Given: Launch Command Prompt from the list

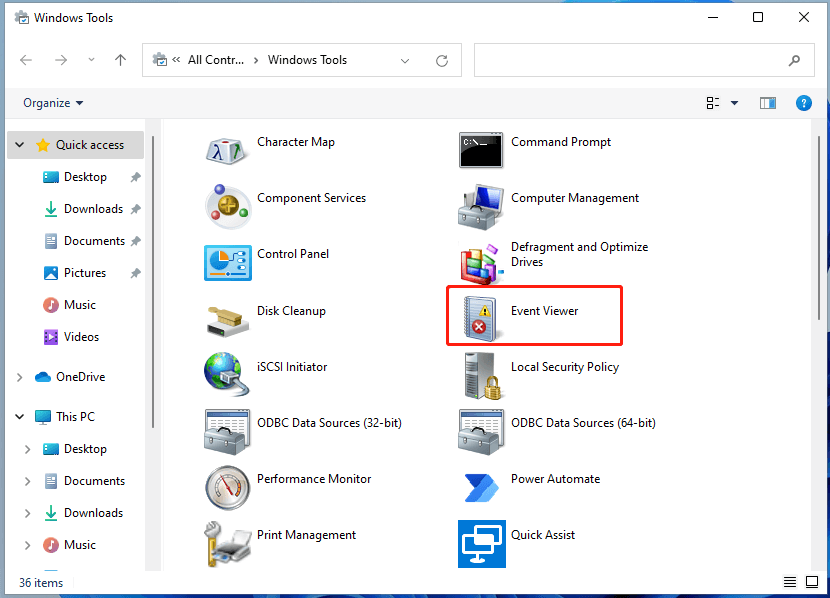Looking at the screenshot, I should click(x=481, y=150).
